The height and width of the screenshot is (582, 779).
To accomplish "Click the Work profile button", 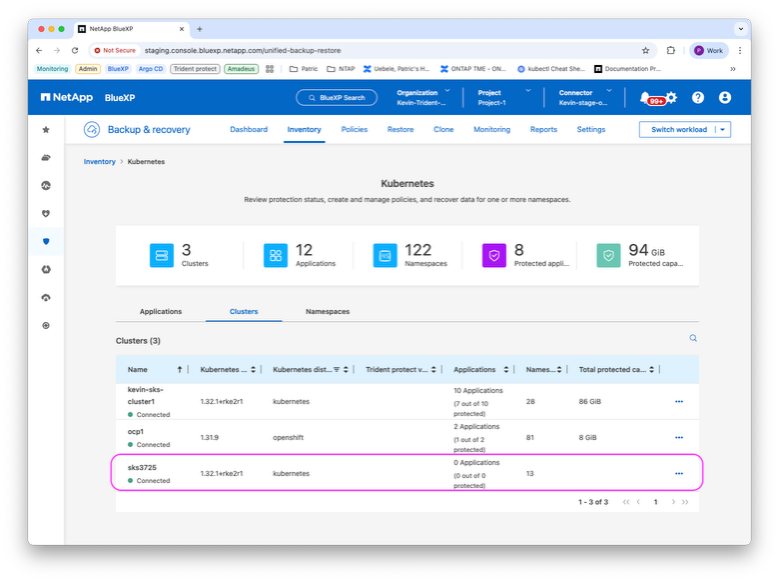I will click(708, 50).
